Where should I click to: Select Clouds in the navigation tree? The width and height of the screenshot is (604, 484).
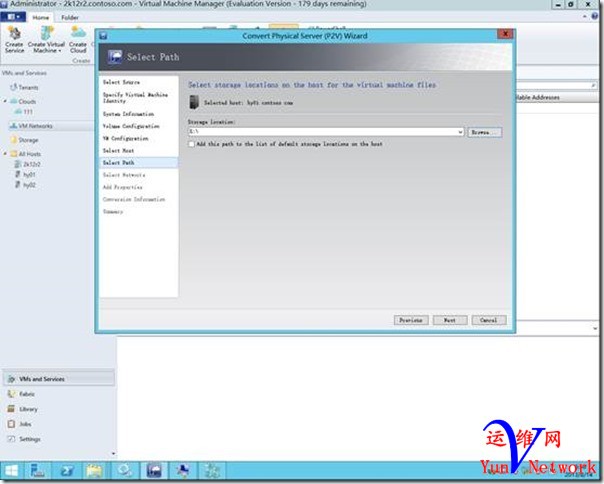click(x=27, y=101)
